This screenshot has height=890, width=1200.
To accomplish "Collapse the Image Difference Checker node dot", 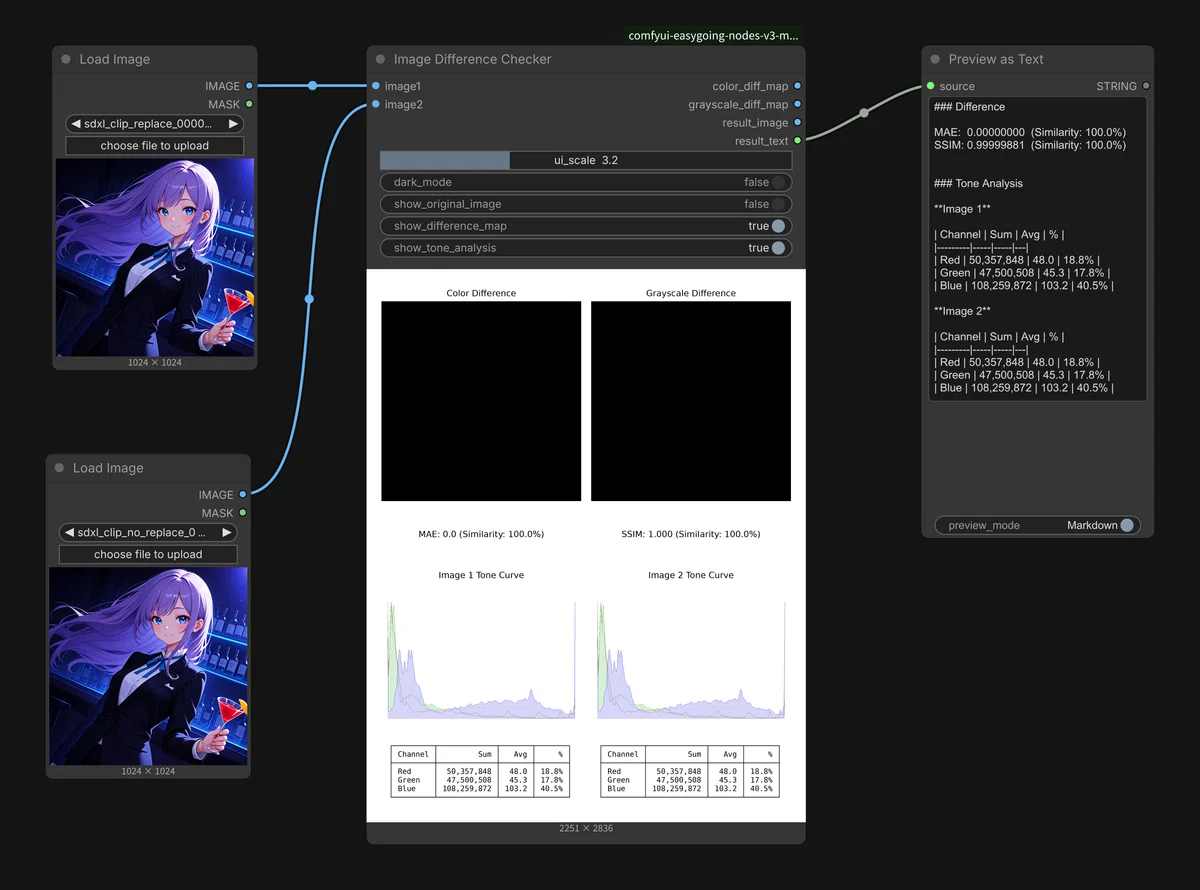I will tap(380, 59).
